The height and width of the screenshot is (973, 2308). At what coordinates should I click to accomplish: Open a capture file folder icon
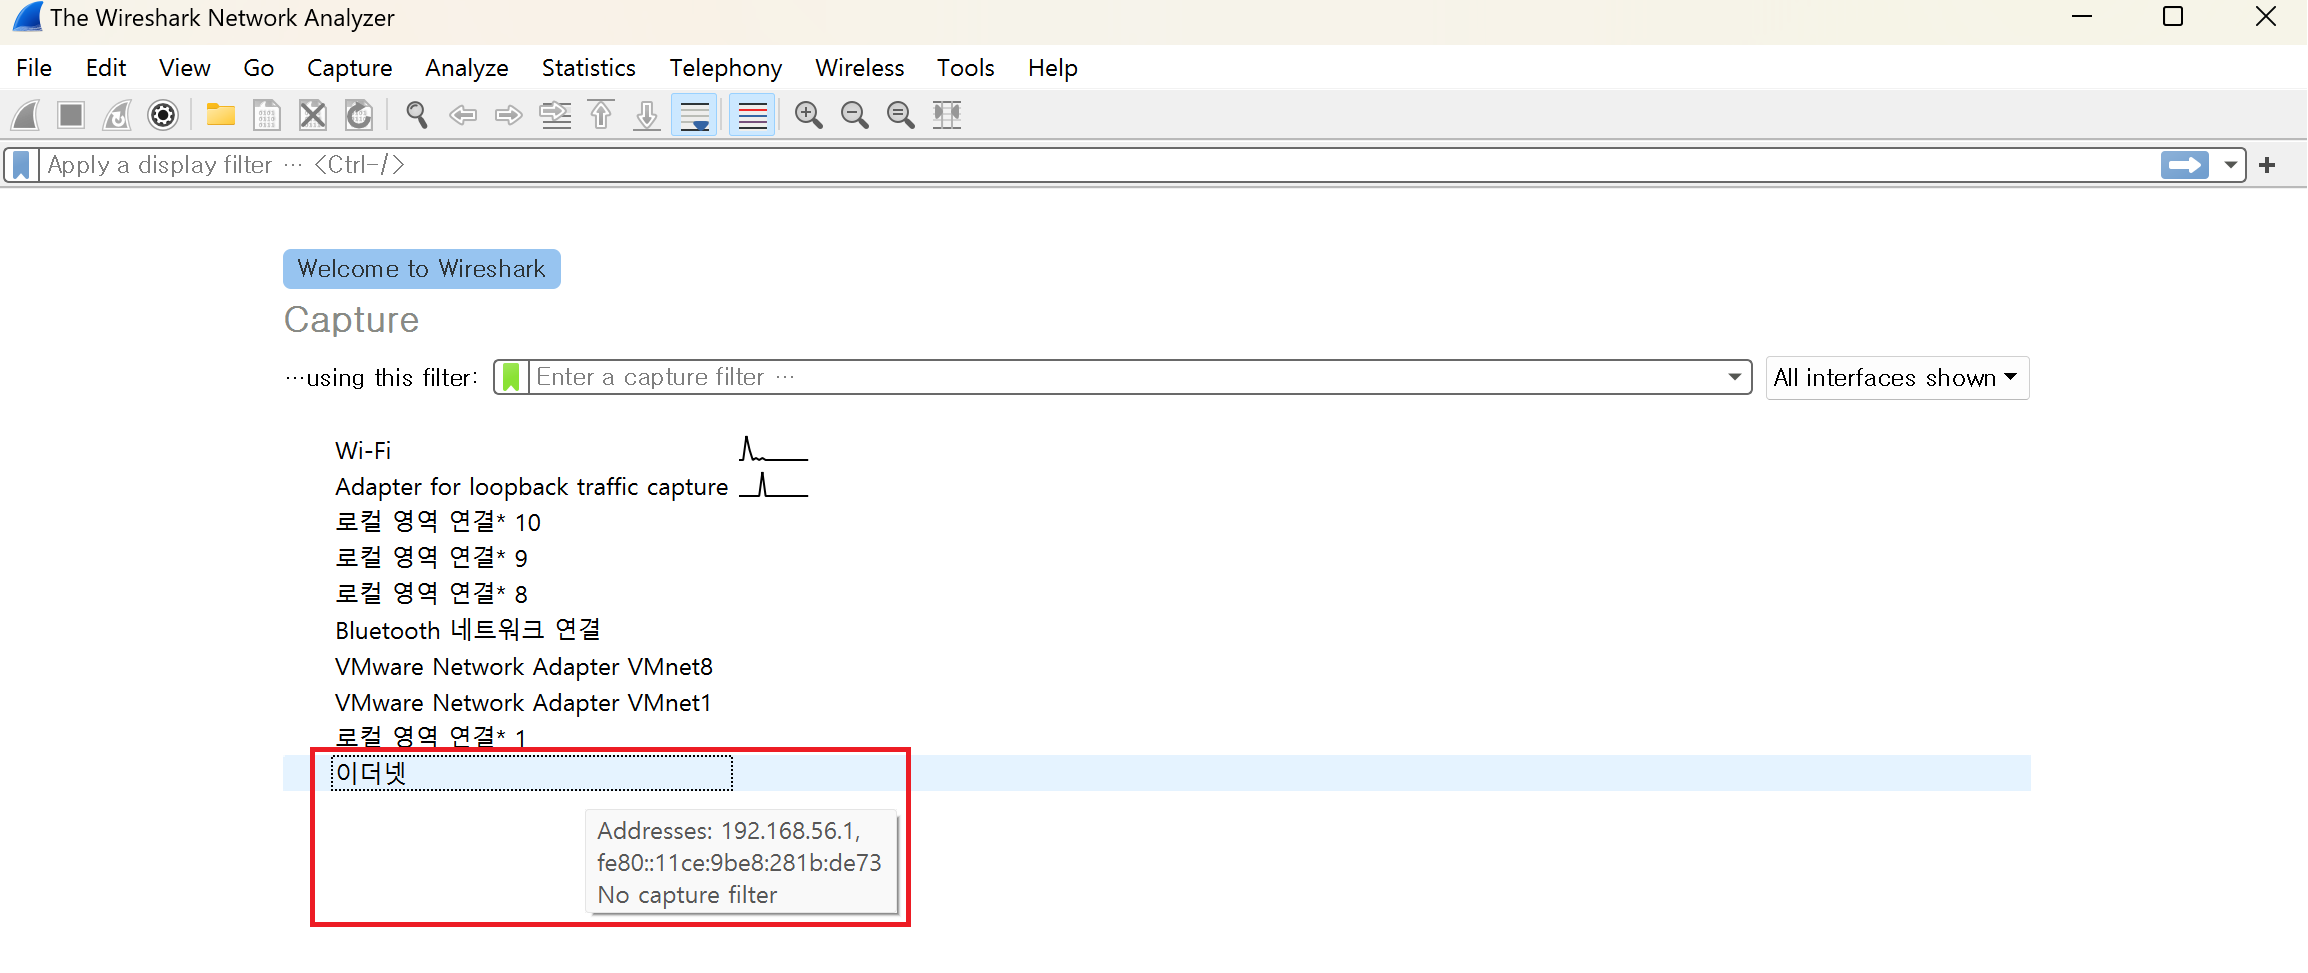(220, 115)
